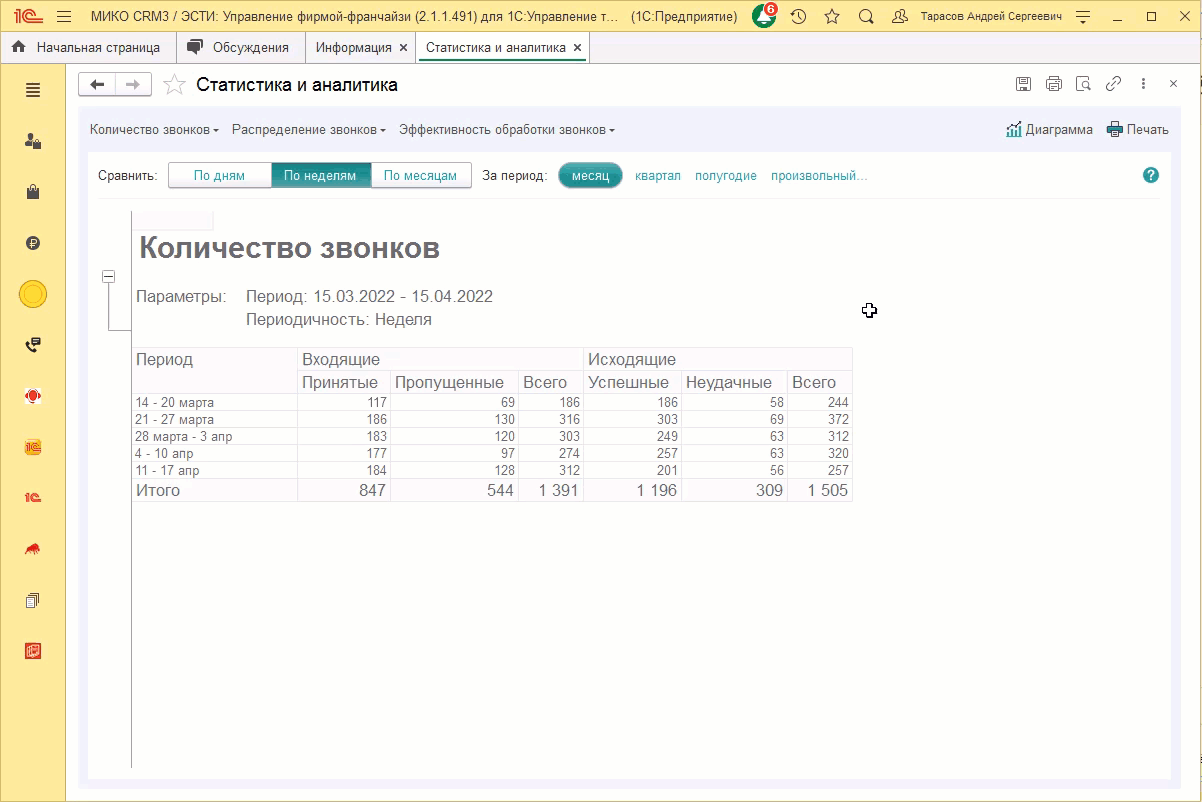
Task: Open the Количество звонков dropdown
Action: point(154,130)
